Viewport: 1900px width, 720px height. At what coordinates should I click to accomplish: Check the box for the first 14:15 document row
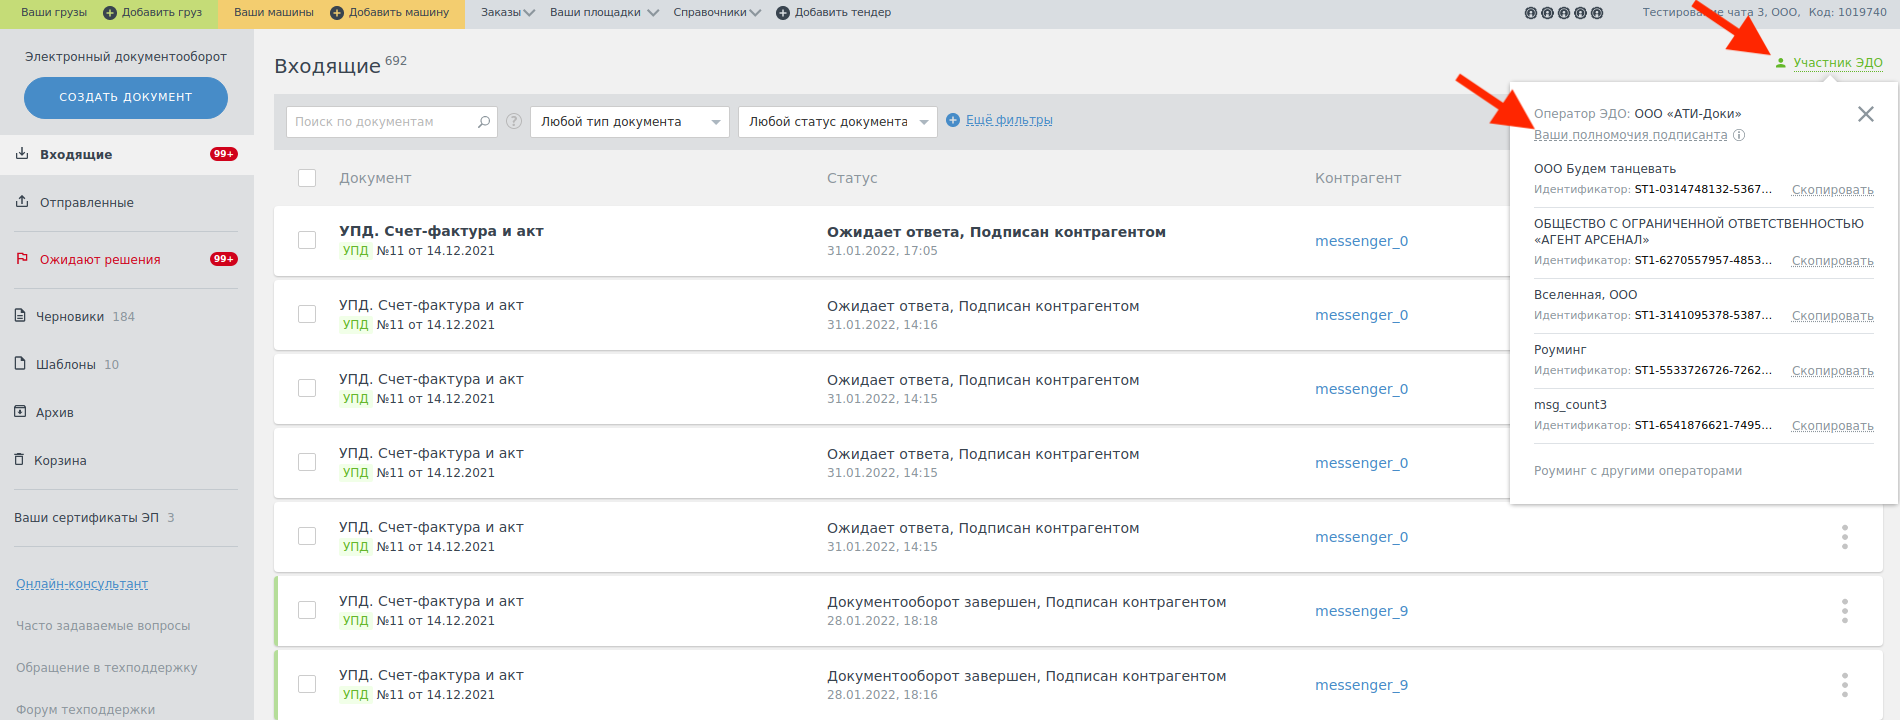tap(307, 388)
